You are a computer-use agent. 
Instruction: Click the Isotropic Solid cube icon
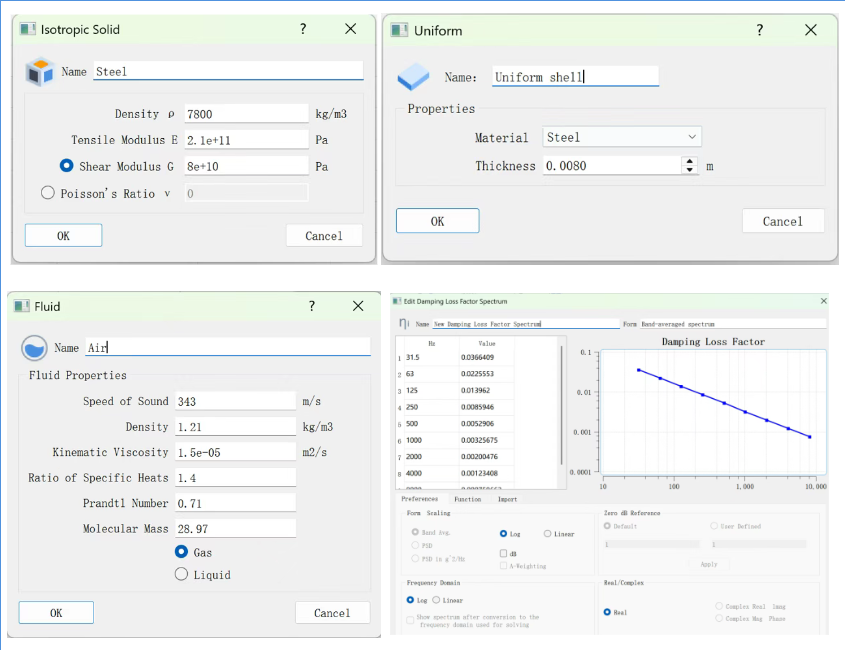[x=40, y=73]
